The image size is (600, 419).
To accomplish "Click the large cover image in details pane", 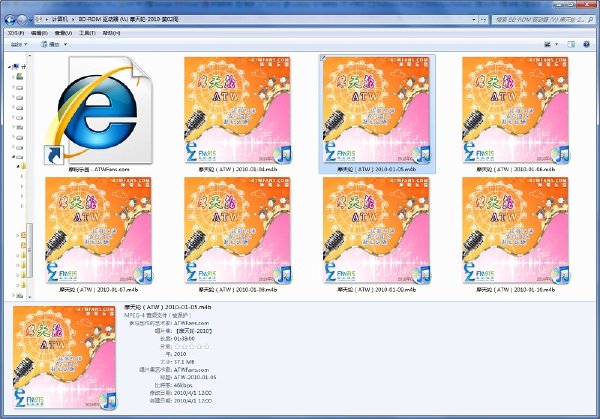I will click(x=65, y=357).
